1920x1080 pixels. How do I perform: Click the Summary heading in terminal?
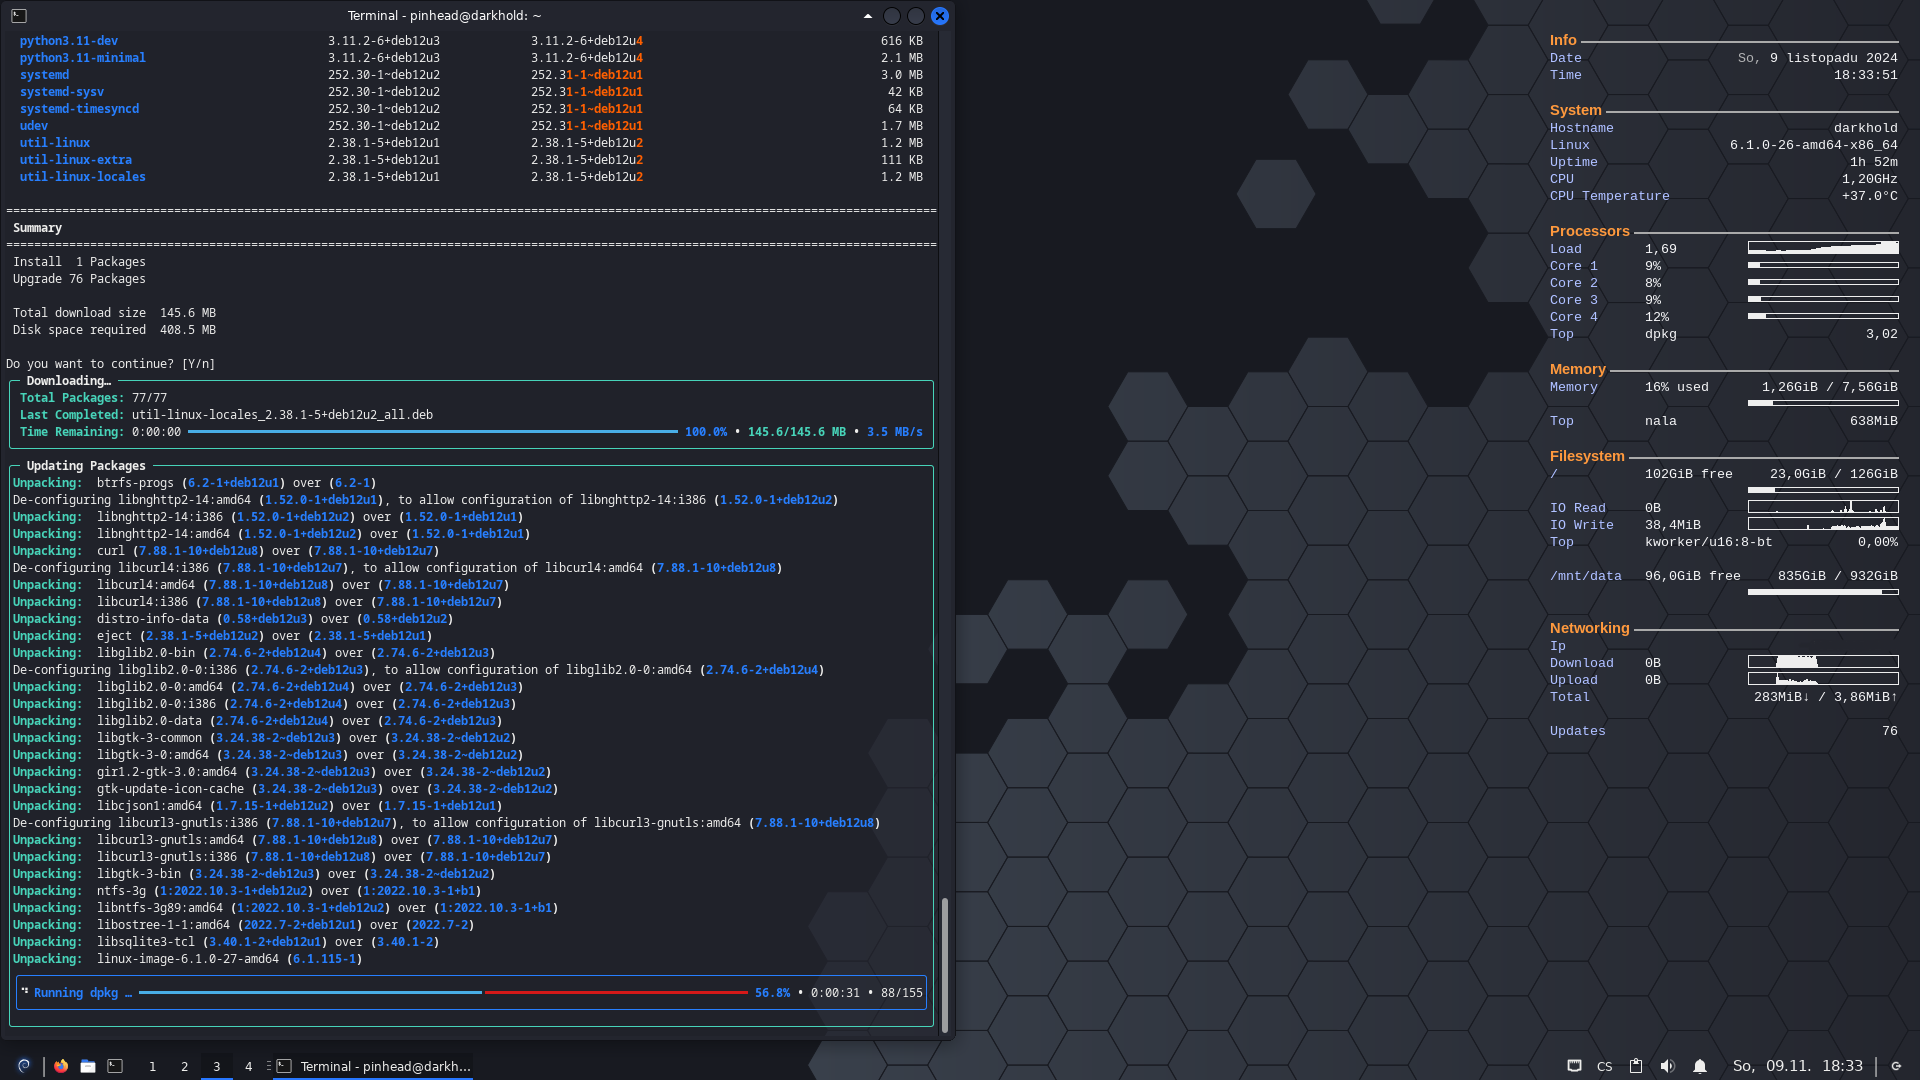(x=37, y=228)
